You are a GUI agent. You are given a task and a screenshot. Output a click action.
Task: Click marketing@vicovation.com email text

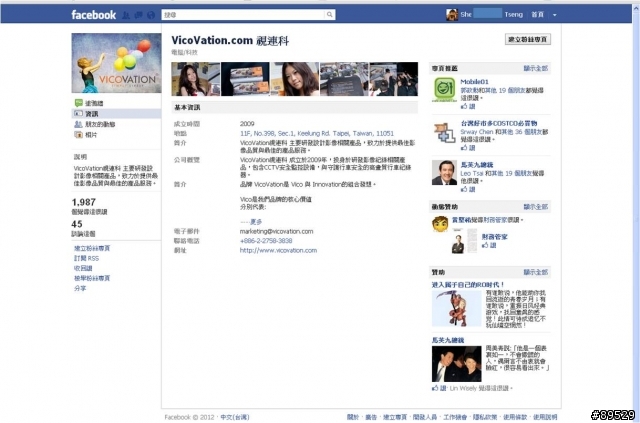pyautogui.click(x=276, y=231)
